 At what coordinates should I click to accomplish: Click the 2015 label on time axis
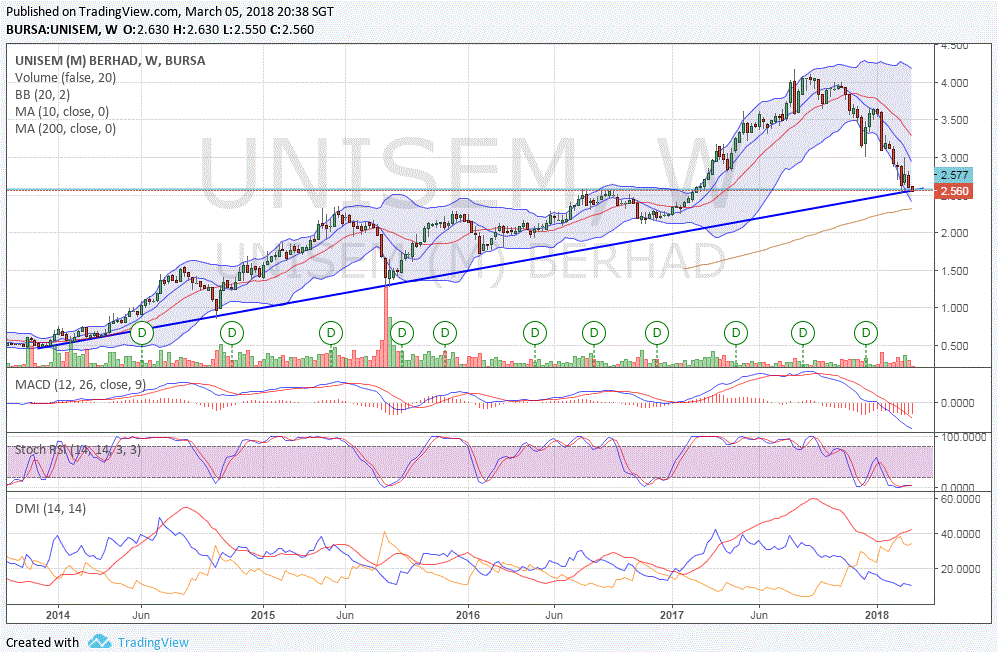(263, 615)
